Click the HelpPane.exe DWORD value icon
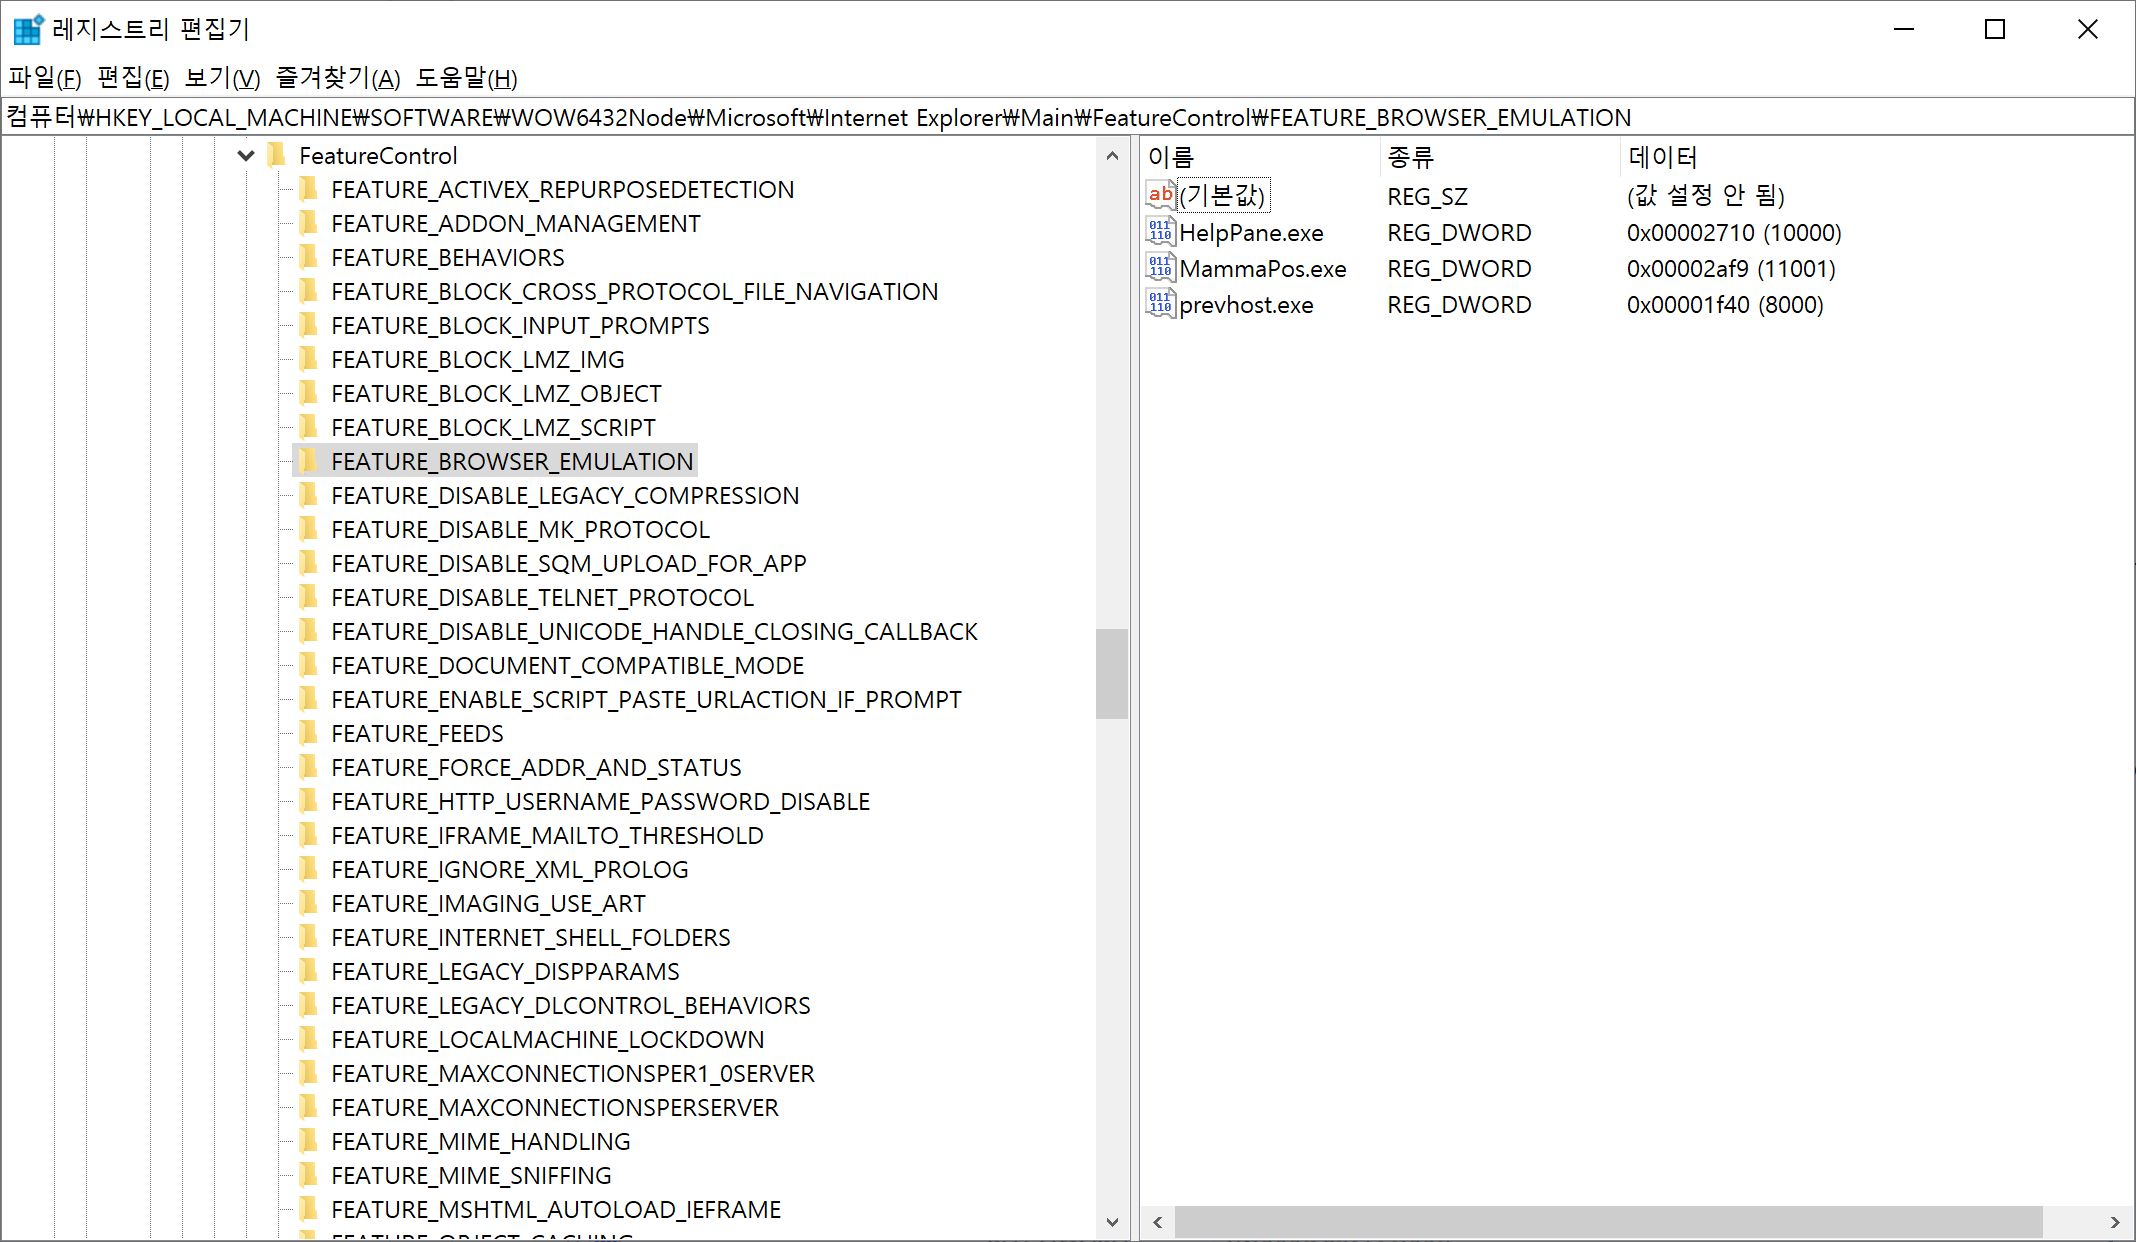 pyautogui.click(x=1160, y=232)
